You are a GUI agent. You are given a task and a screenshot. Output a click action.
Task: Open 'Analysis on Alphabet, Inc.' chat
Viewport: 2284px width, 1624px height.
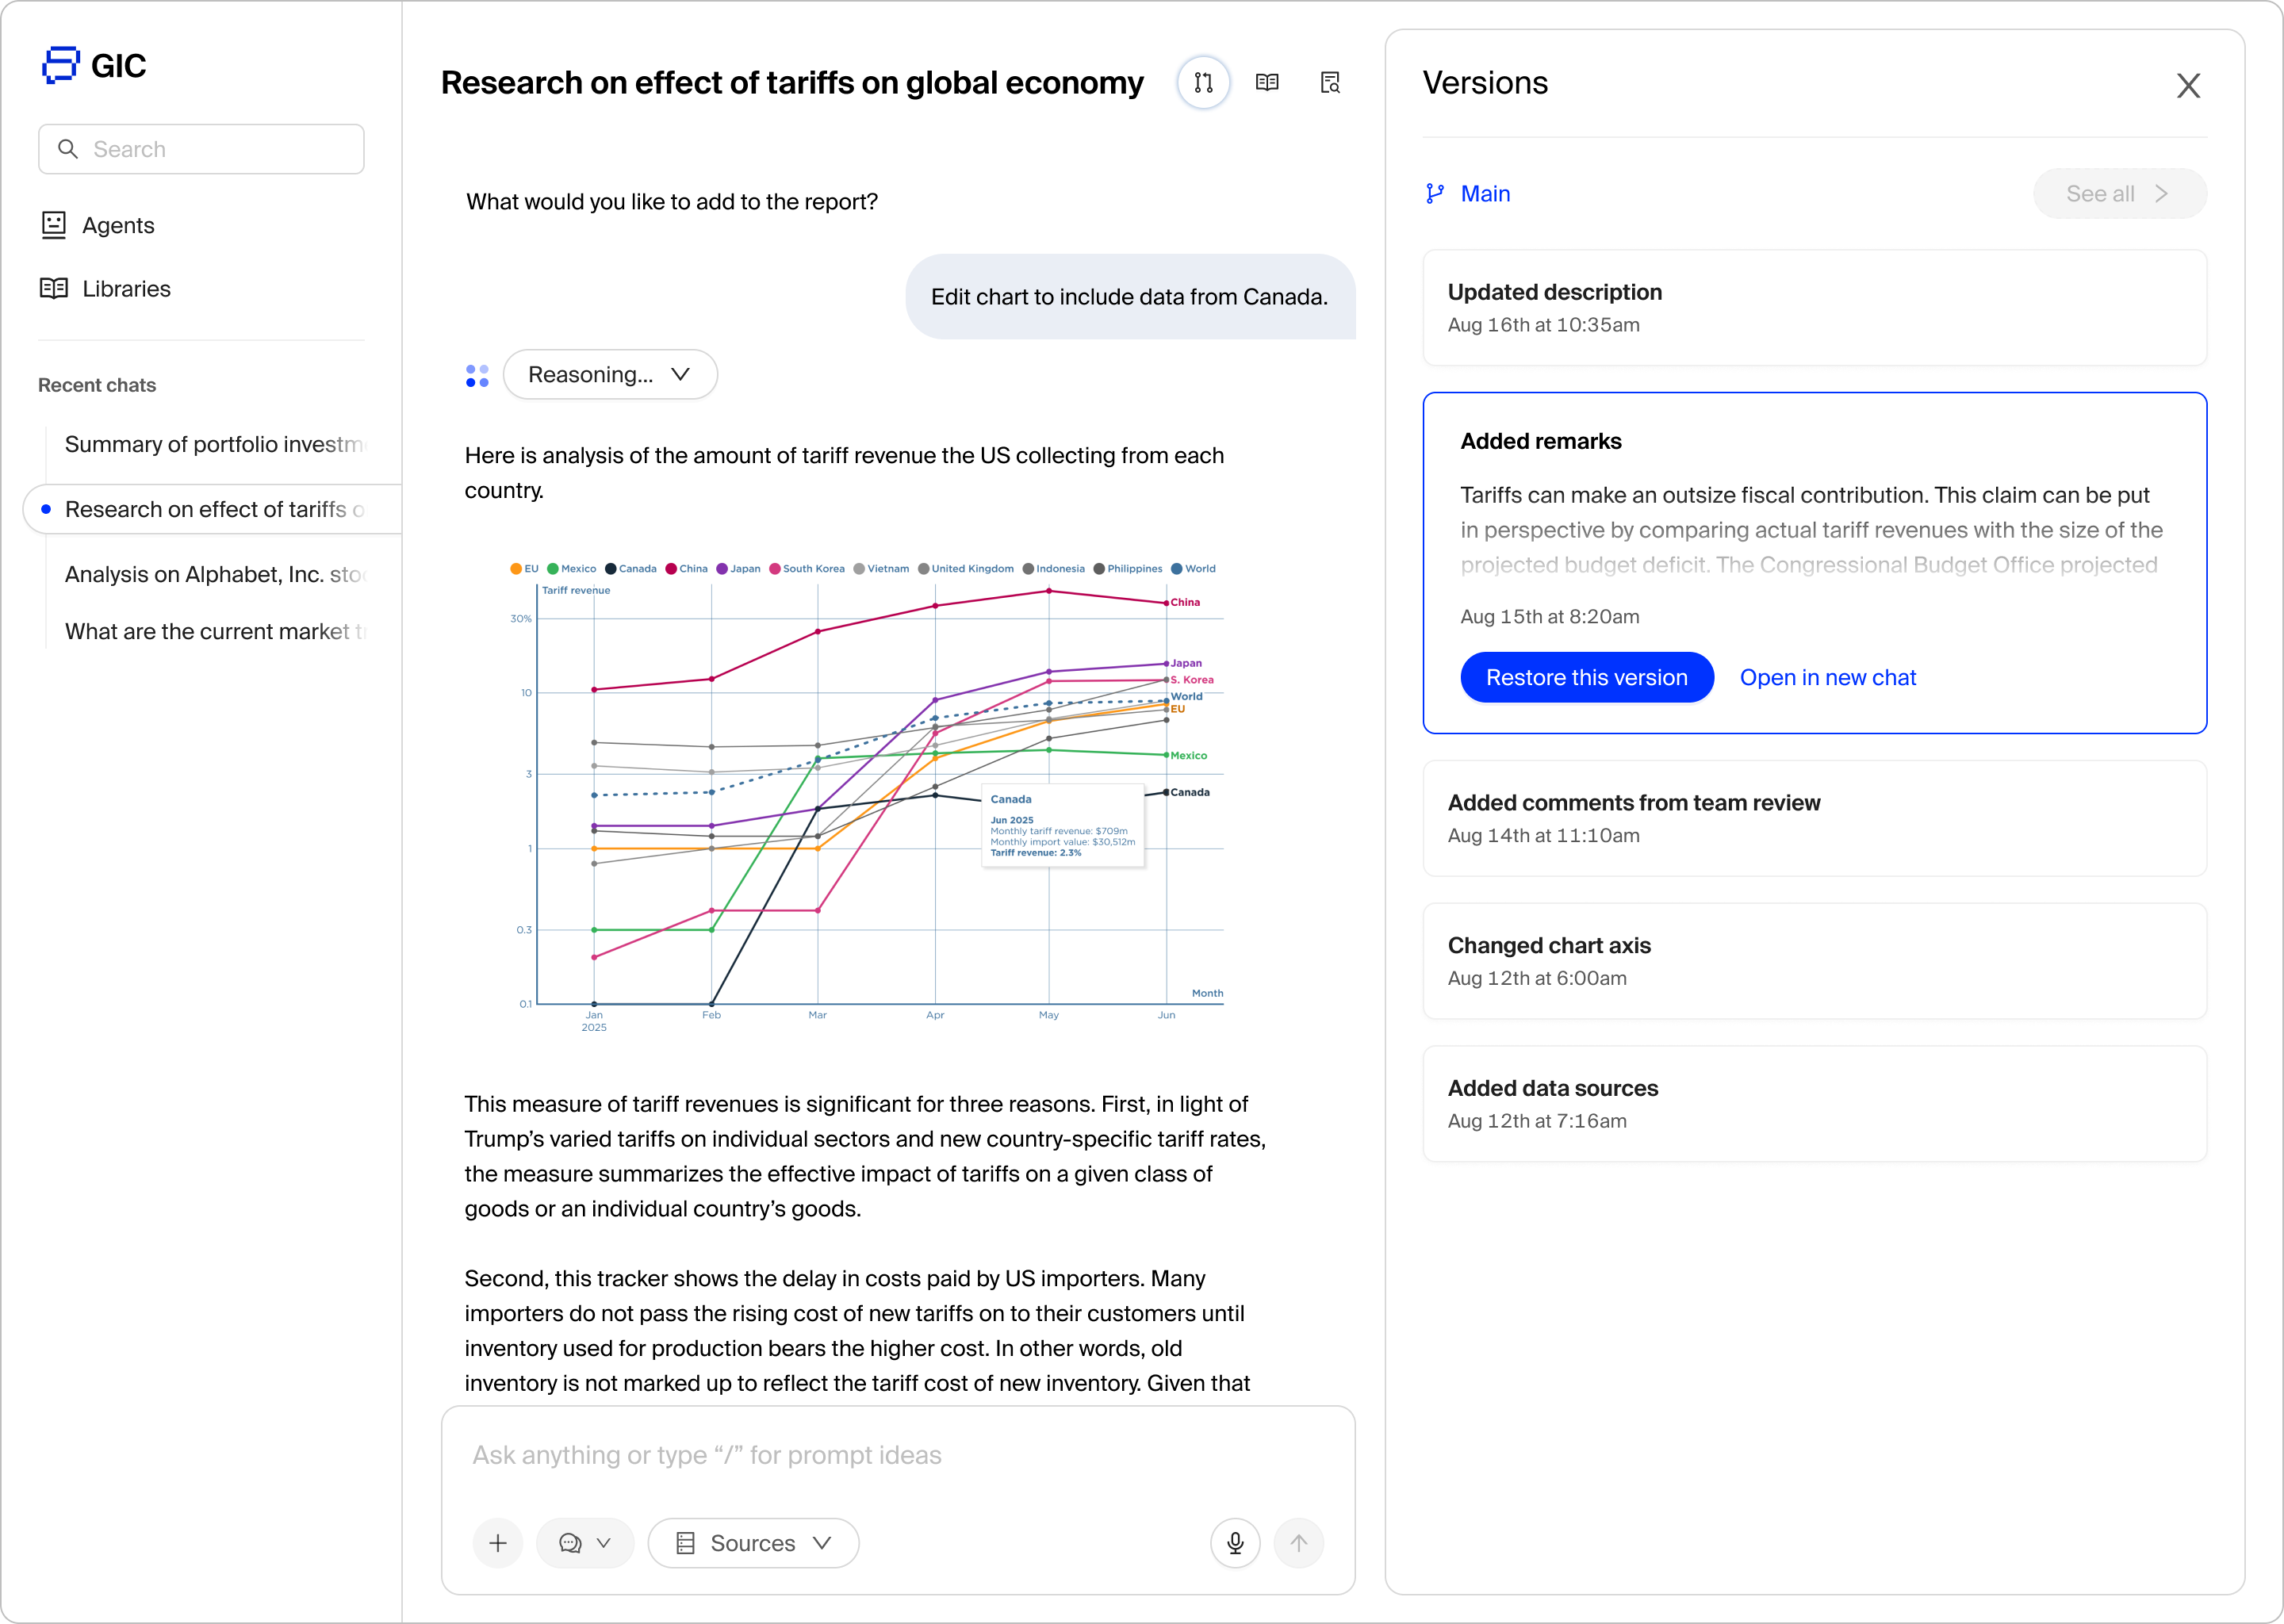point(215,574)
